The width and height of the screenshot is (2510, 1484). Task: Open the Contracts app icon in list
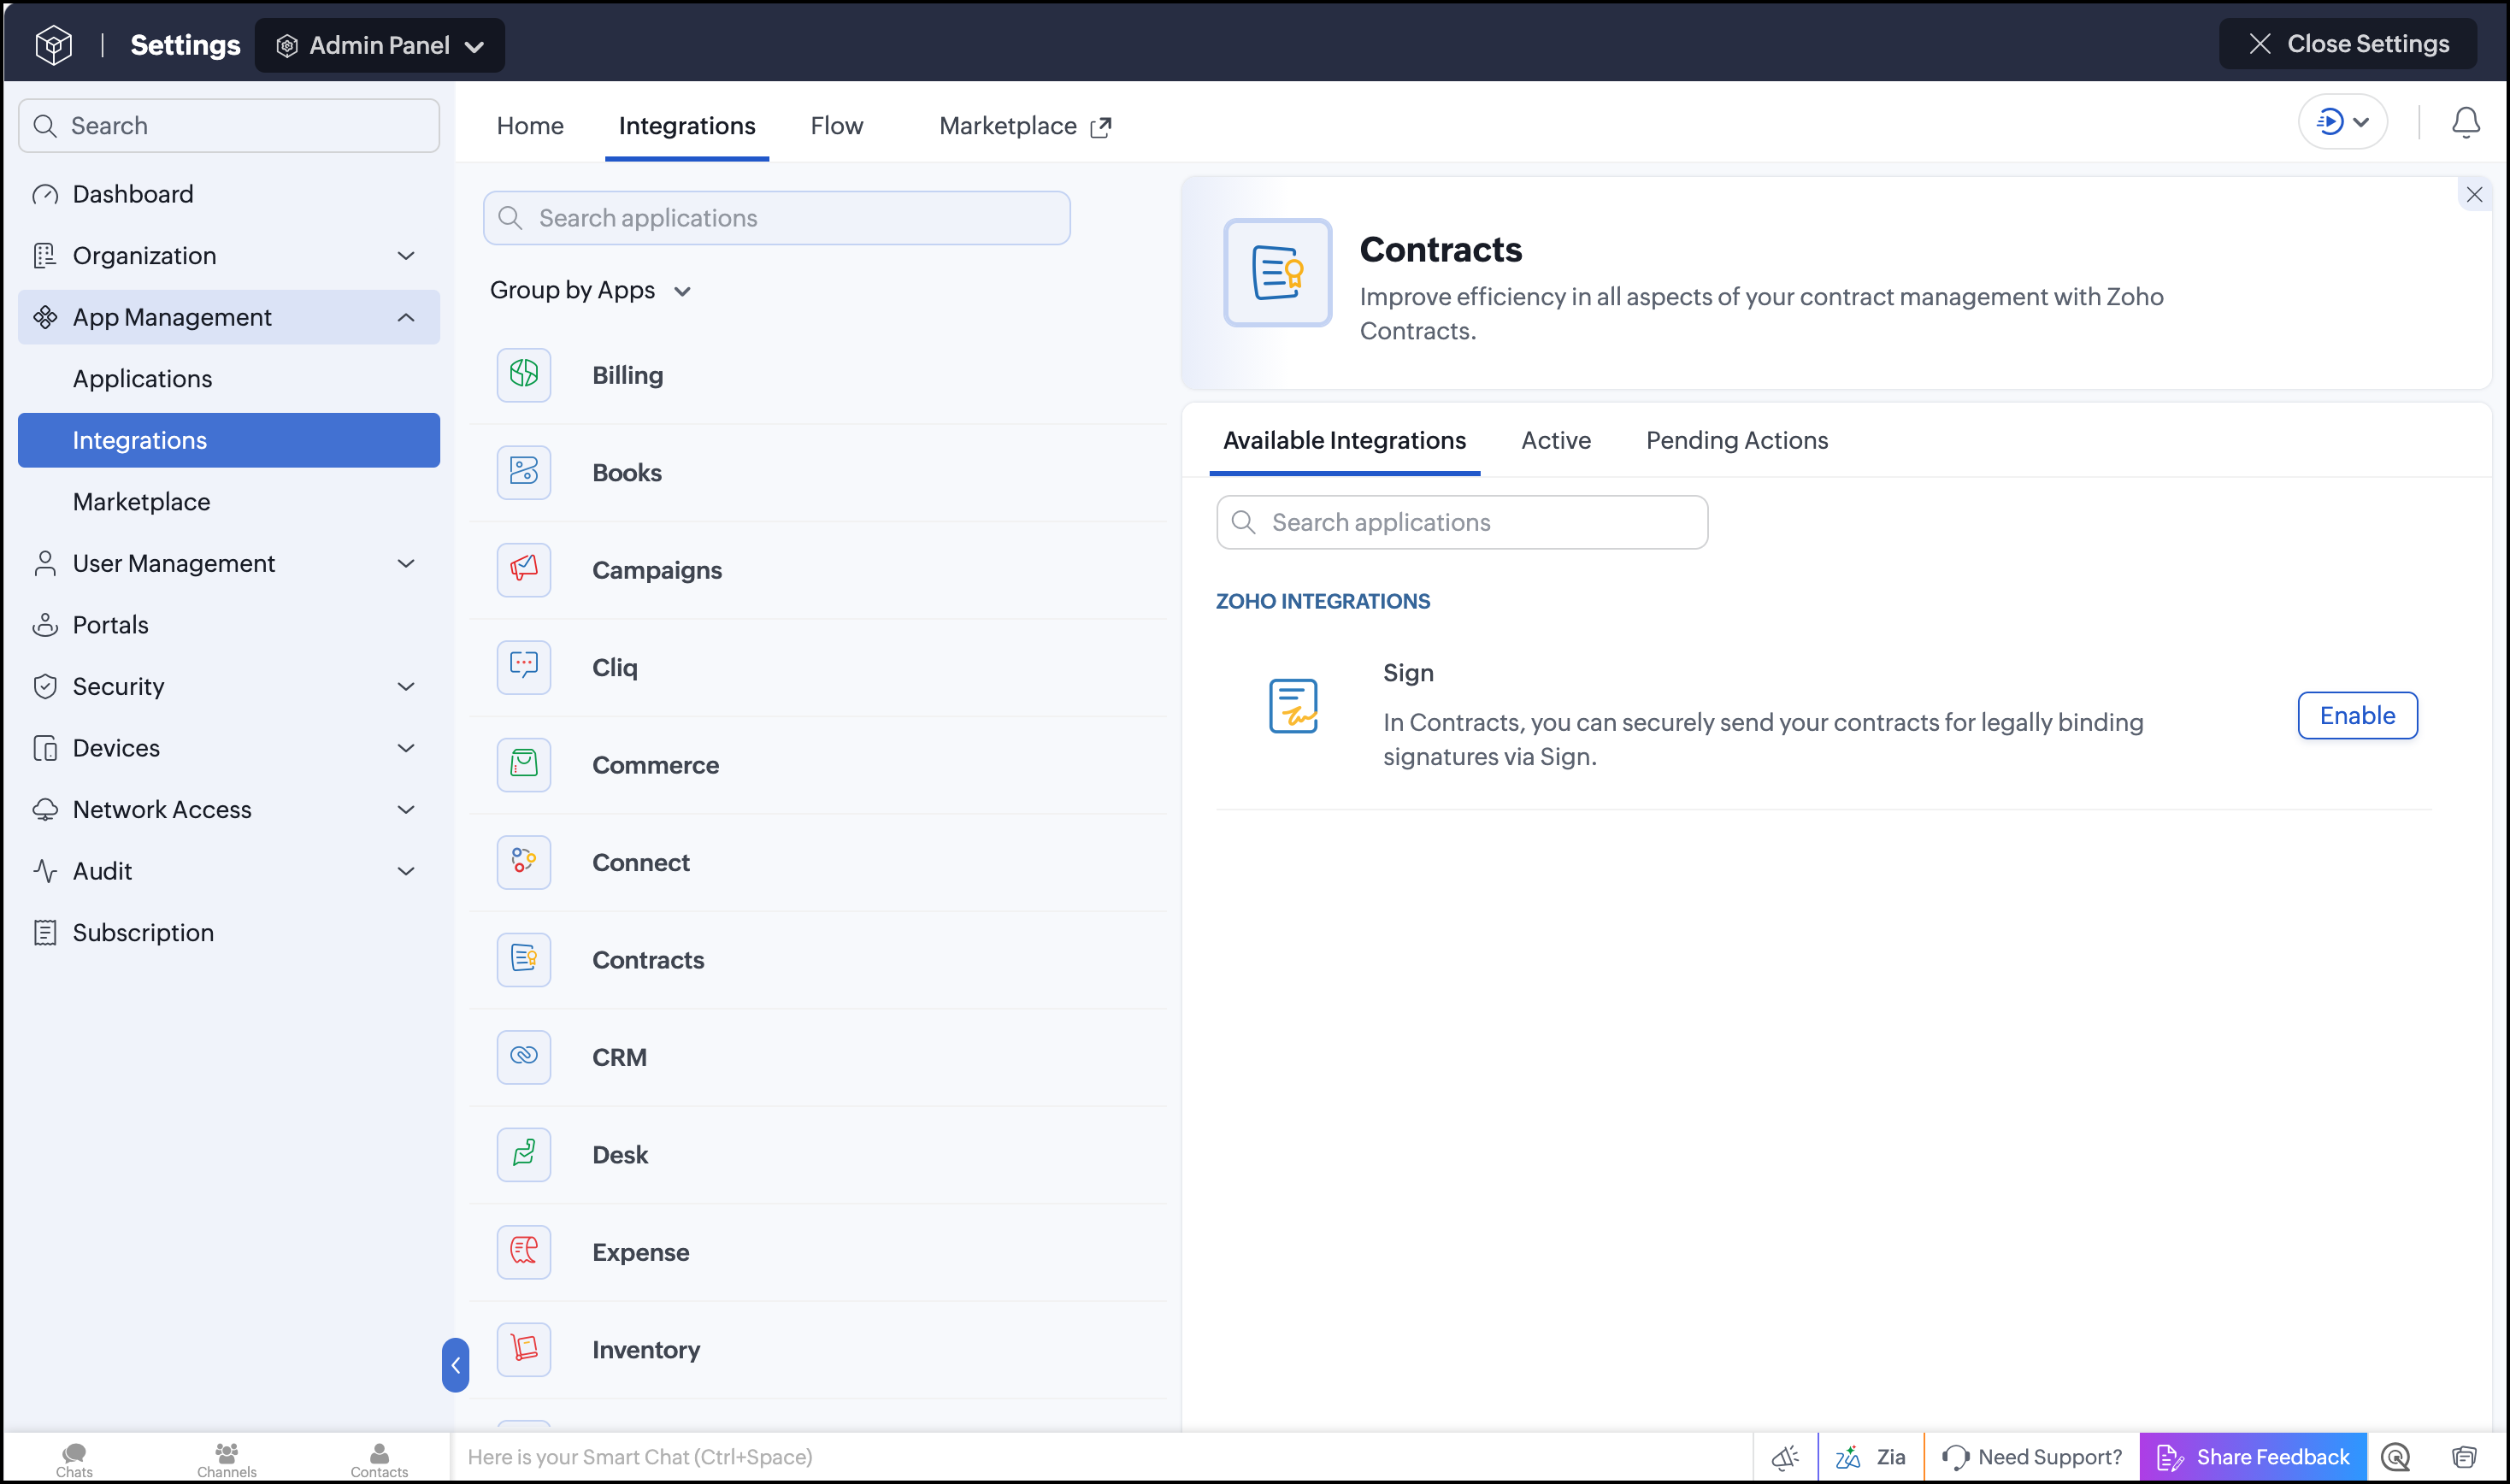(x=524, y=960)
